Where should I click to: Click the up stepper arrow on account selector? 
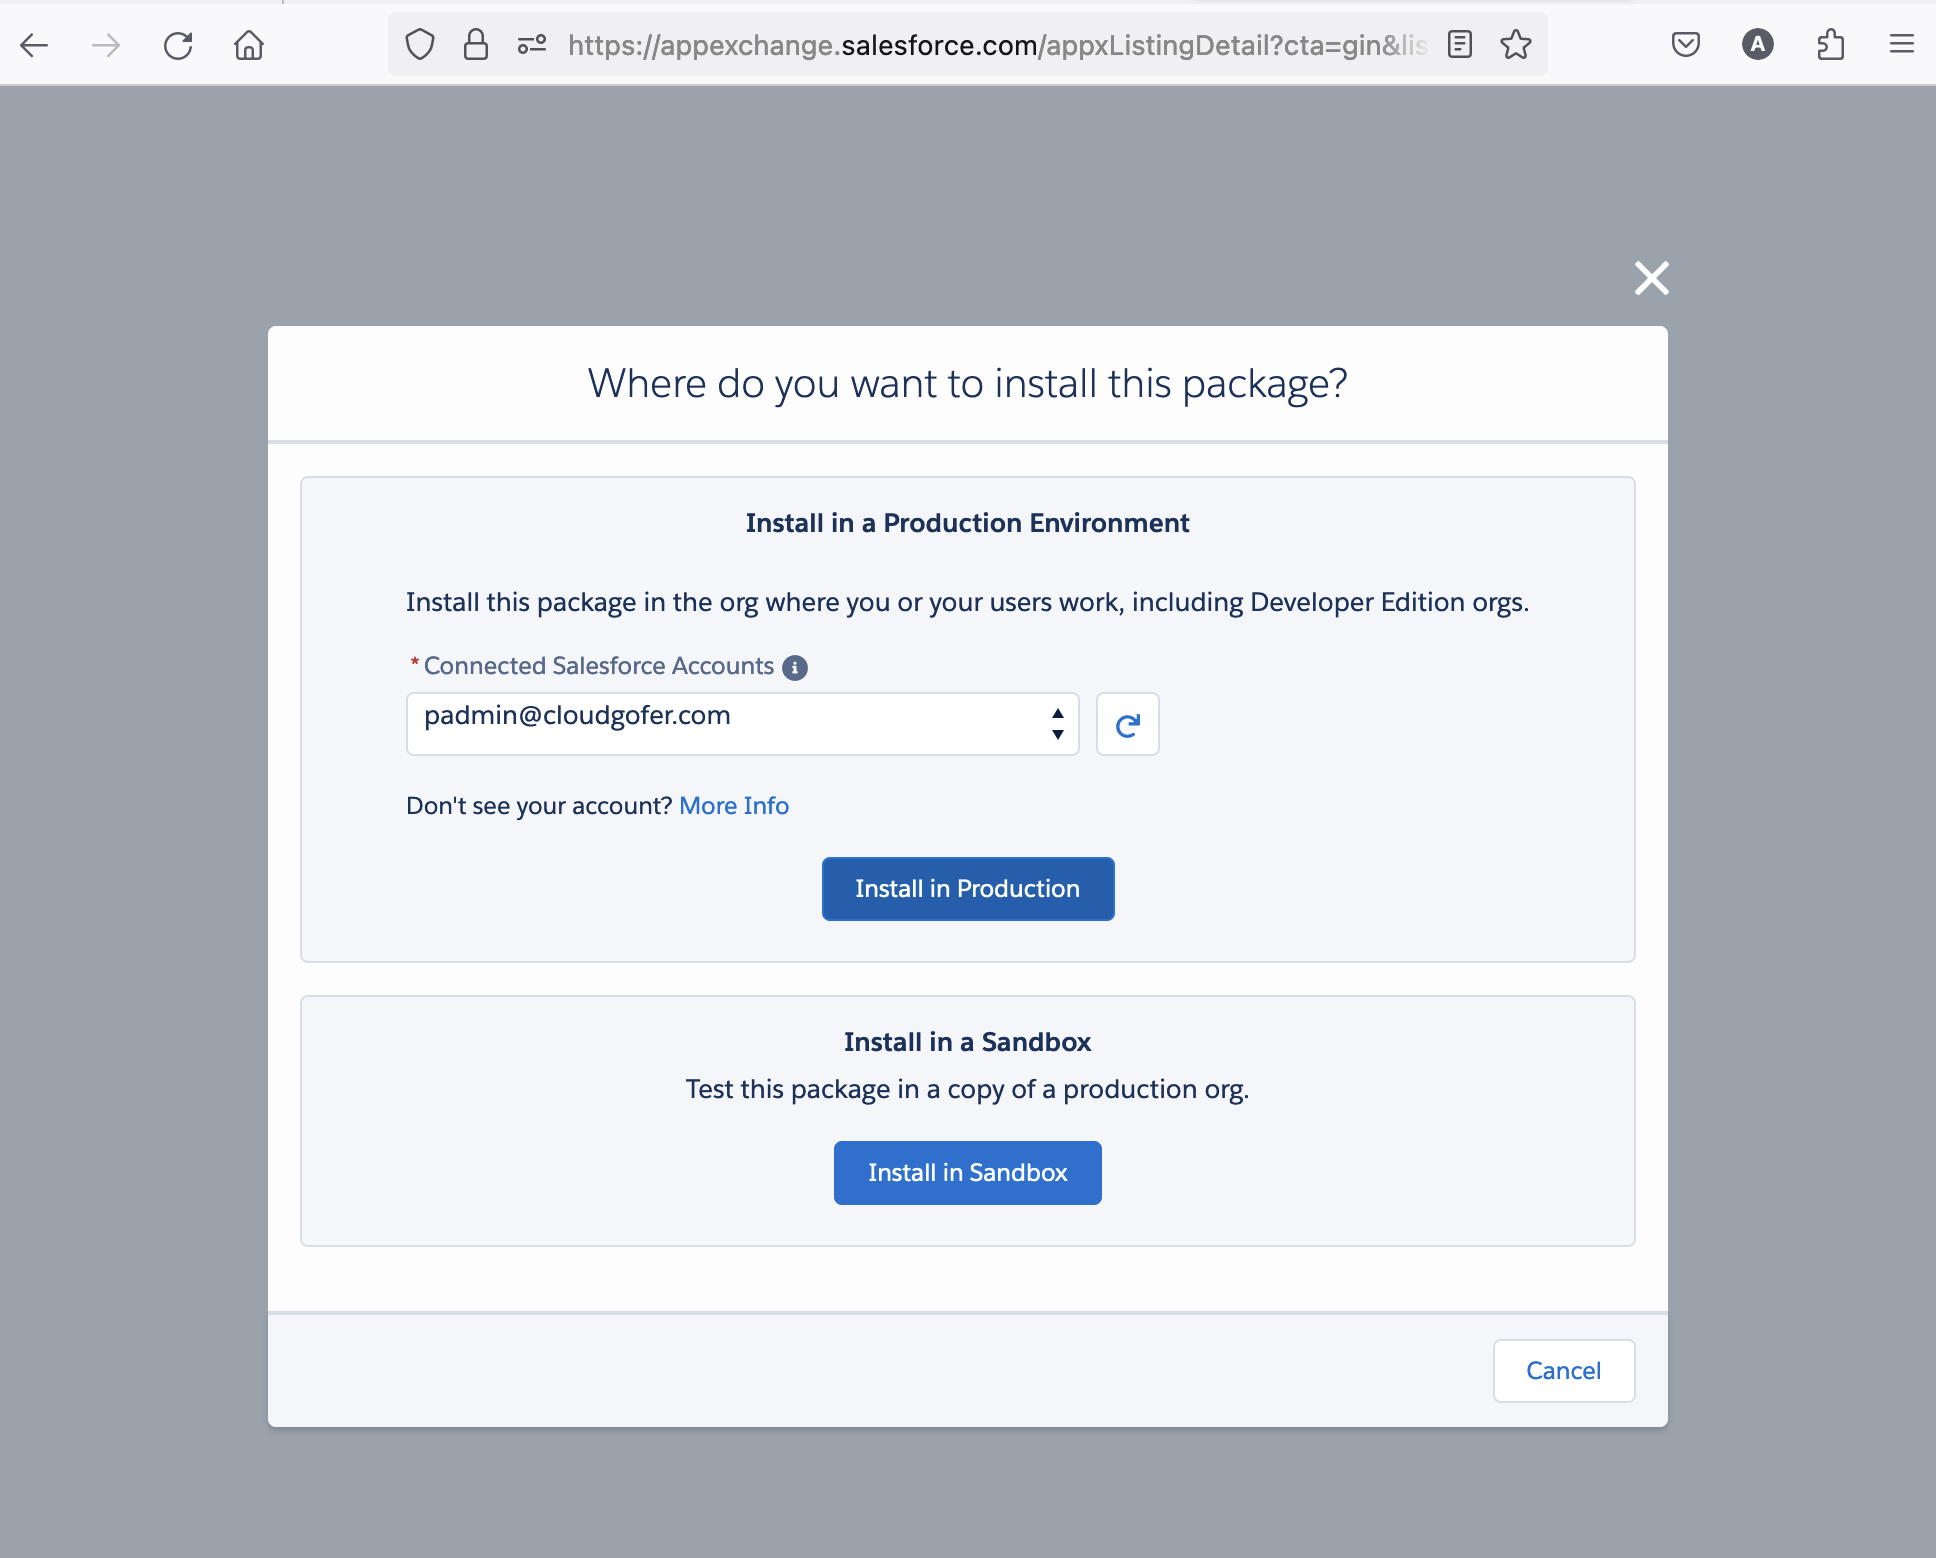pyautogui.click(x=1057, y=712)
